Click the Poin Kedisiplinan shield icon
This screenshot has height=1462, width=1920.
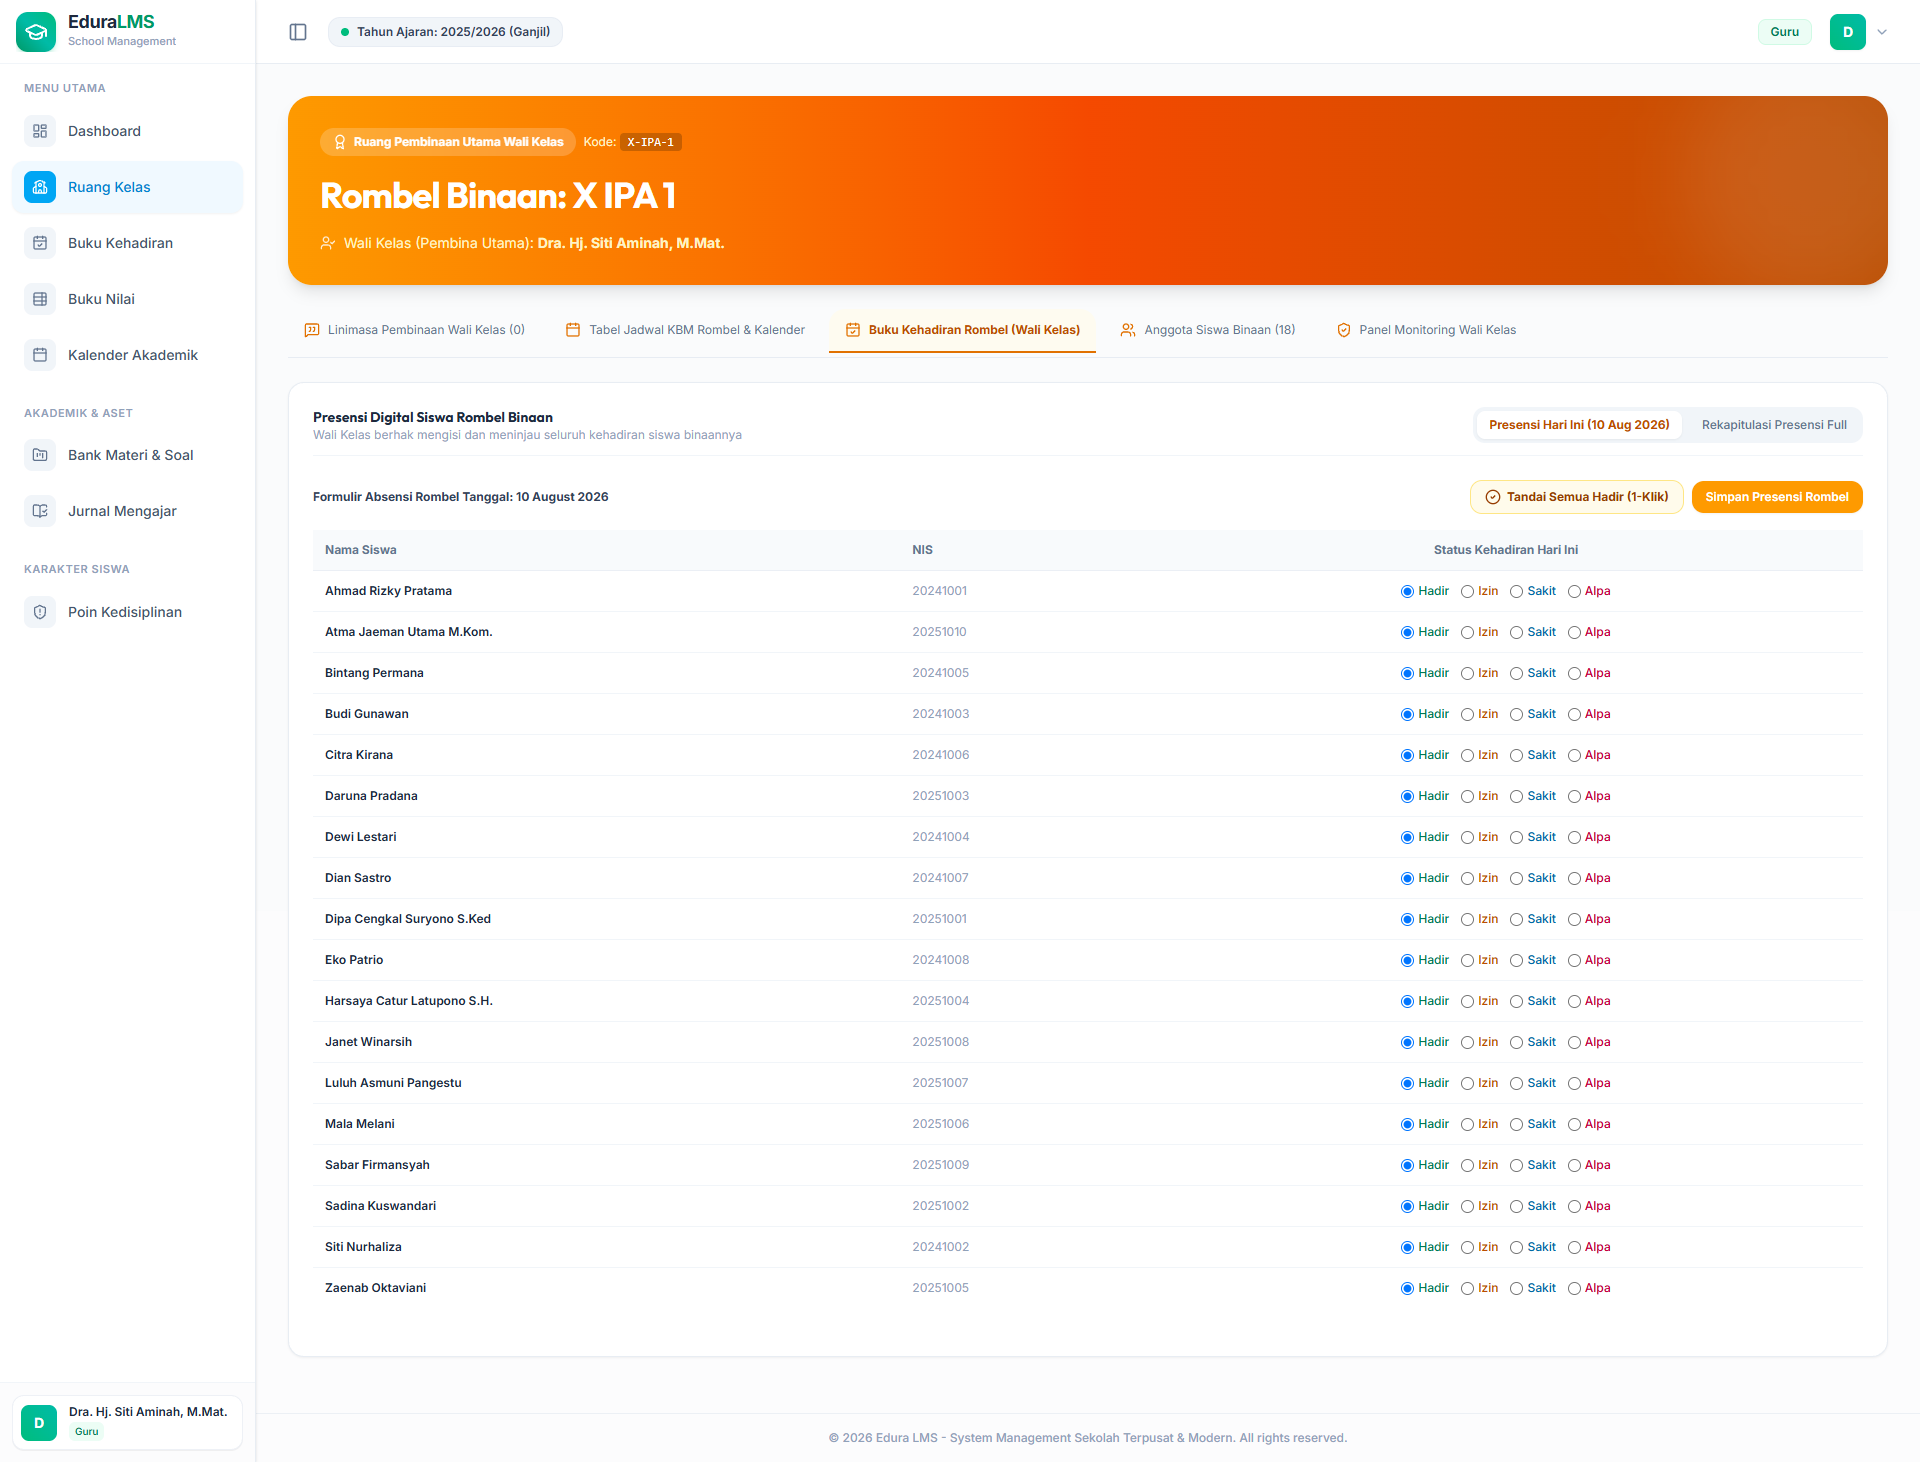40,612
